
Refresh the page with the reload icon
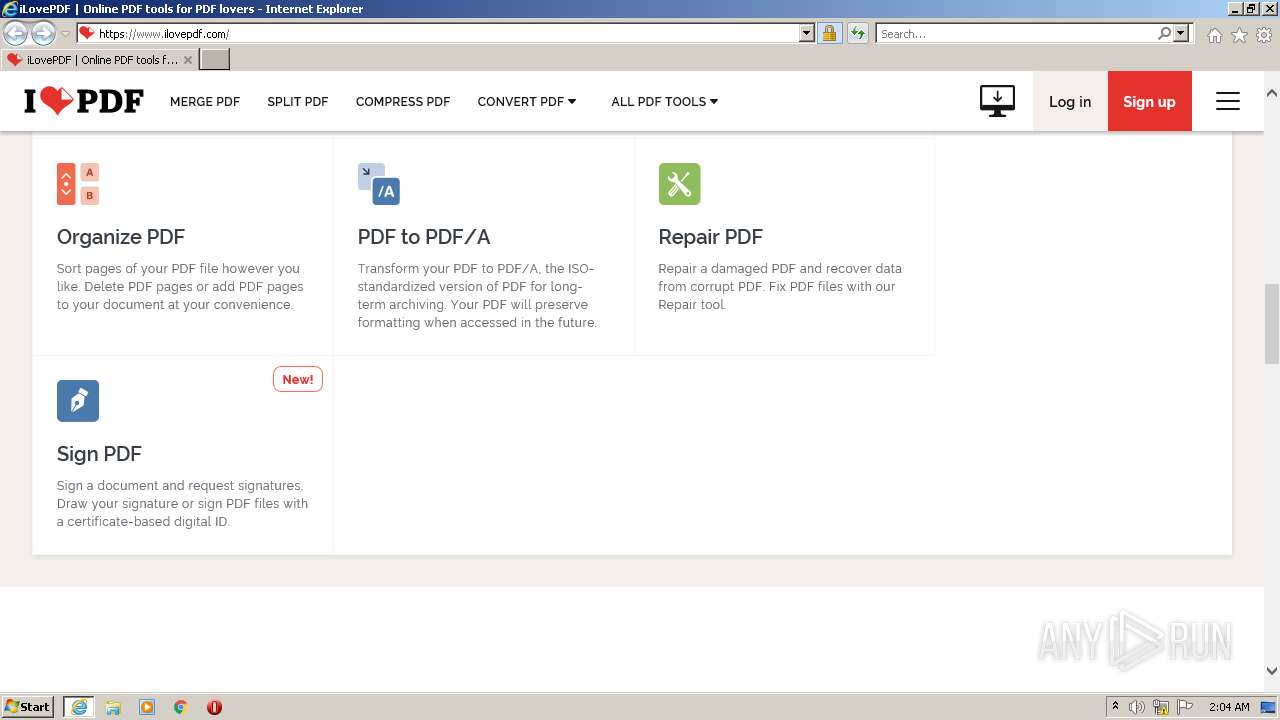click(x=858, y=33)
